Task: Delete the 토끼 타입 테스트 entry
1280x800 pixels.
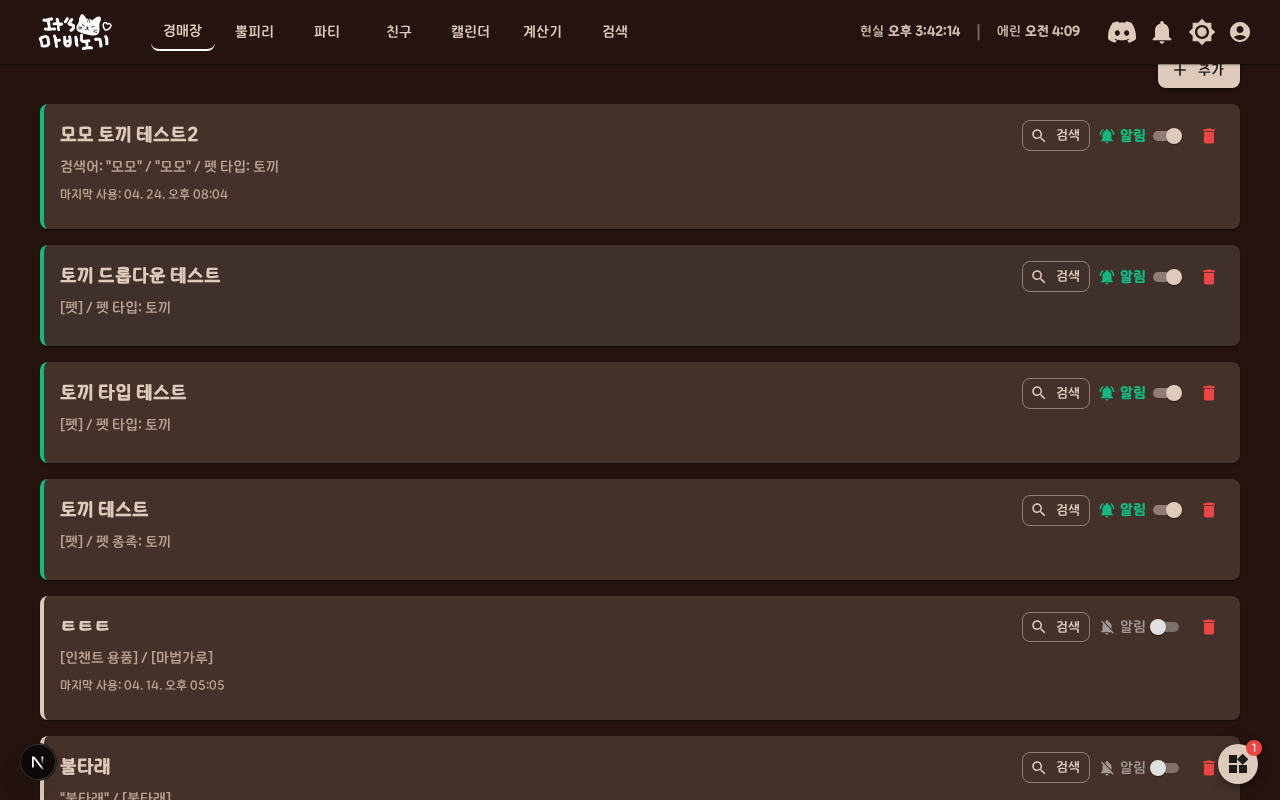Action: click(1209, 393)
